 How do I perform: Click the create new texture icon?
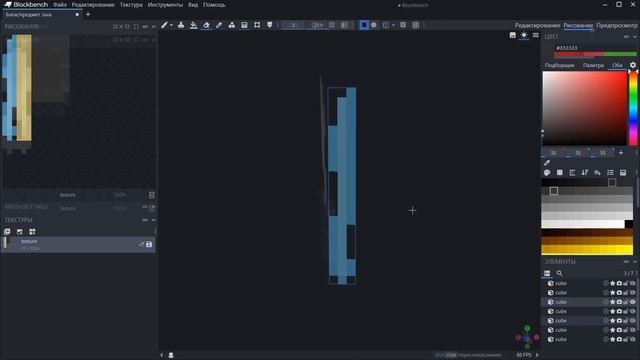tap(7, 232)
